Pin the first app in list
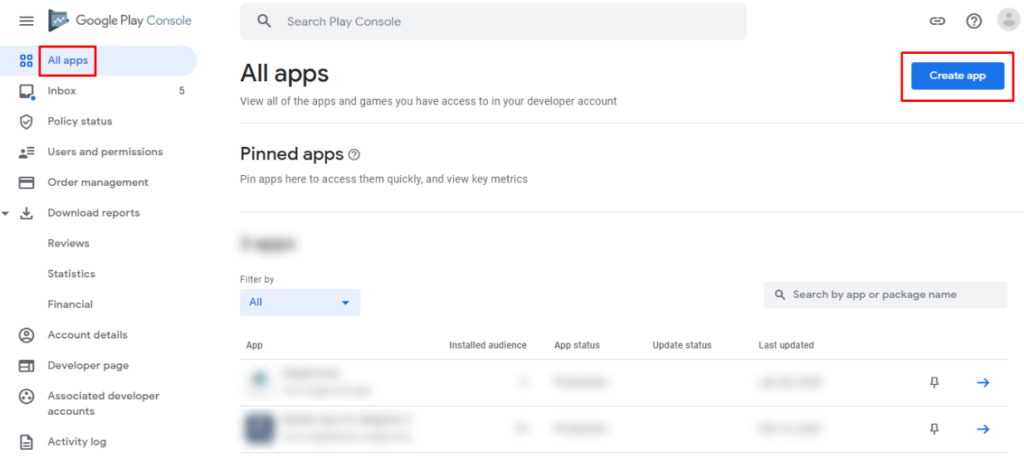The width and height of the screenshot is (1024, 458). (x=934, y=382)
